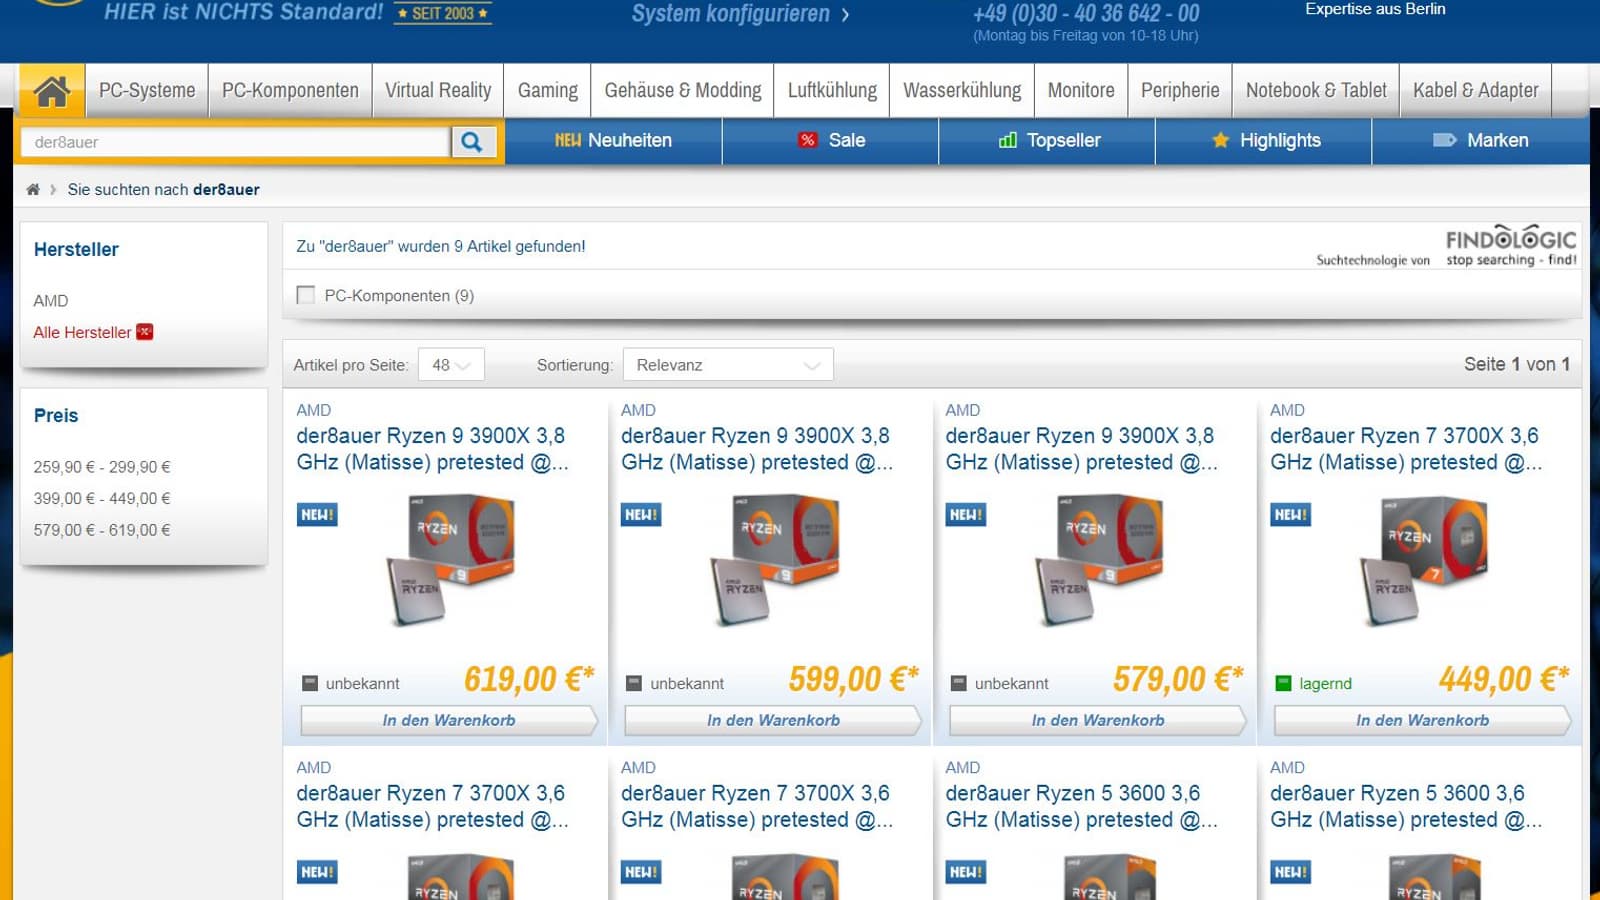1600x900 pixels.
Task: Click the Neuheiten NEW icon
Action: pyautogui.click(x=568, y=140)
